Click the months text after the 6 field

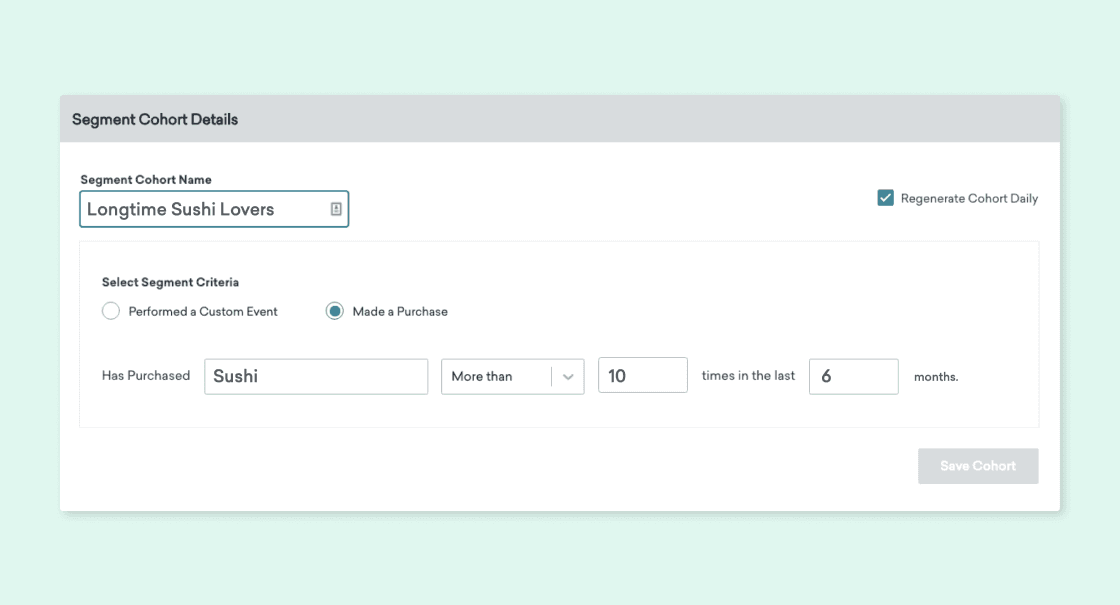click(936, 377)
